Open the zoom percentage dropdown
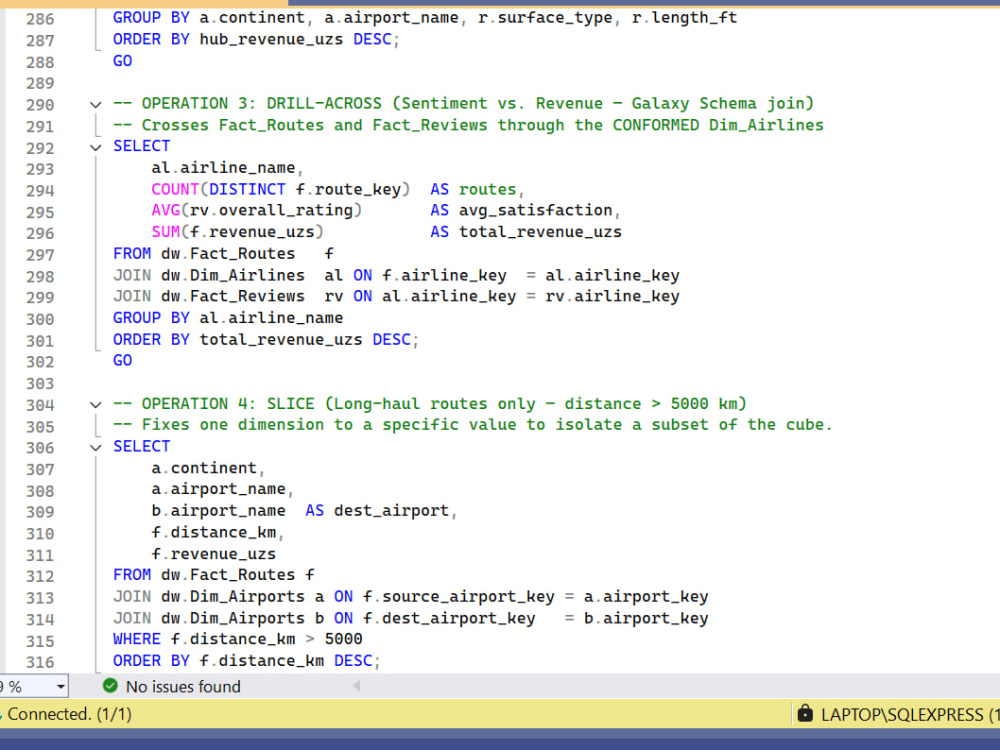Screen dimensions: 1000x750 [x=61, y=687]
